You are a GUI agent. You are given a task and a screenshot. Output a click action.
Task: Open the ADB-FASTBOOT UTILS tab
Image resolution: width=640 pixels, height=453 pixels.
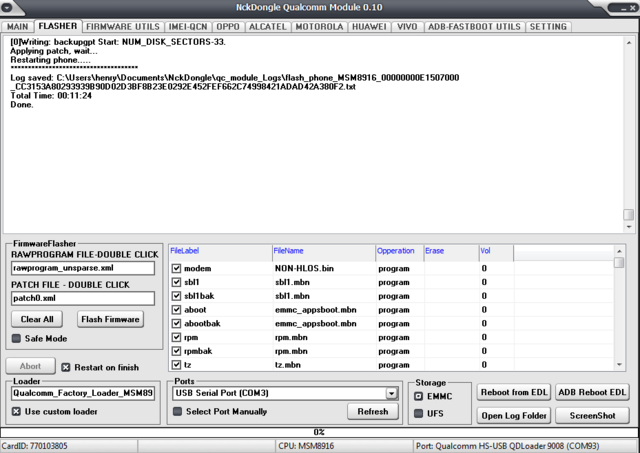pos(474,27)
